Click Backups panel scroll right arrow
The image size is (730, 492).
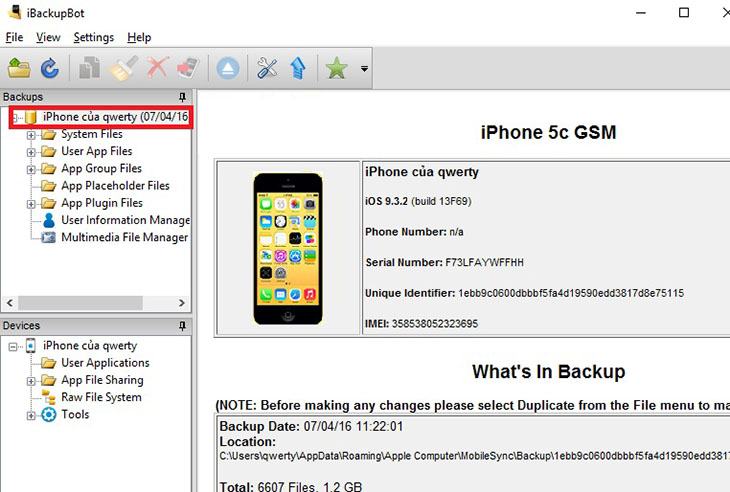182,303
